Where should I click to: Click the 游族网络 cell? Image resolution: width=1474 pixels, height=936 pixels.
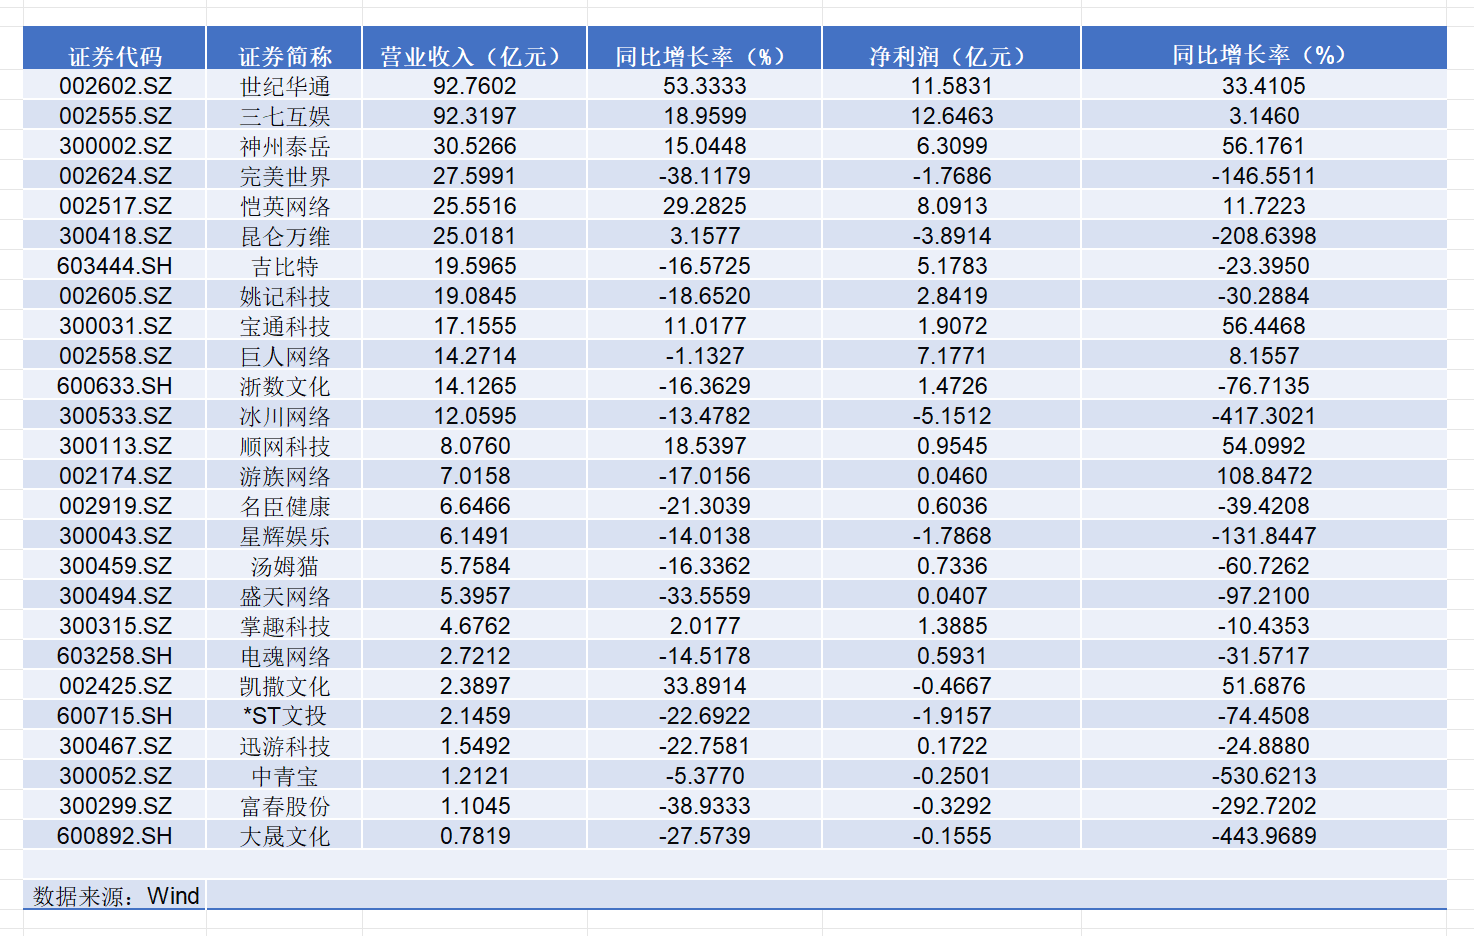285,476
